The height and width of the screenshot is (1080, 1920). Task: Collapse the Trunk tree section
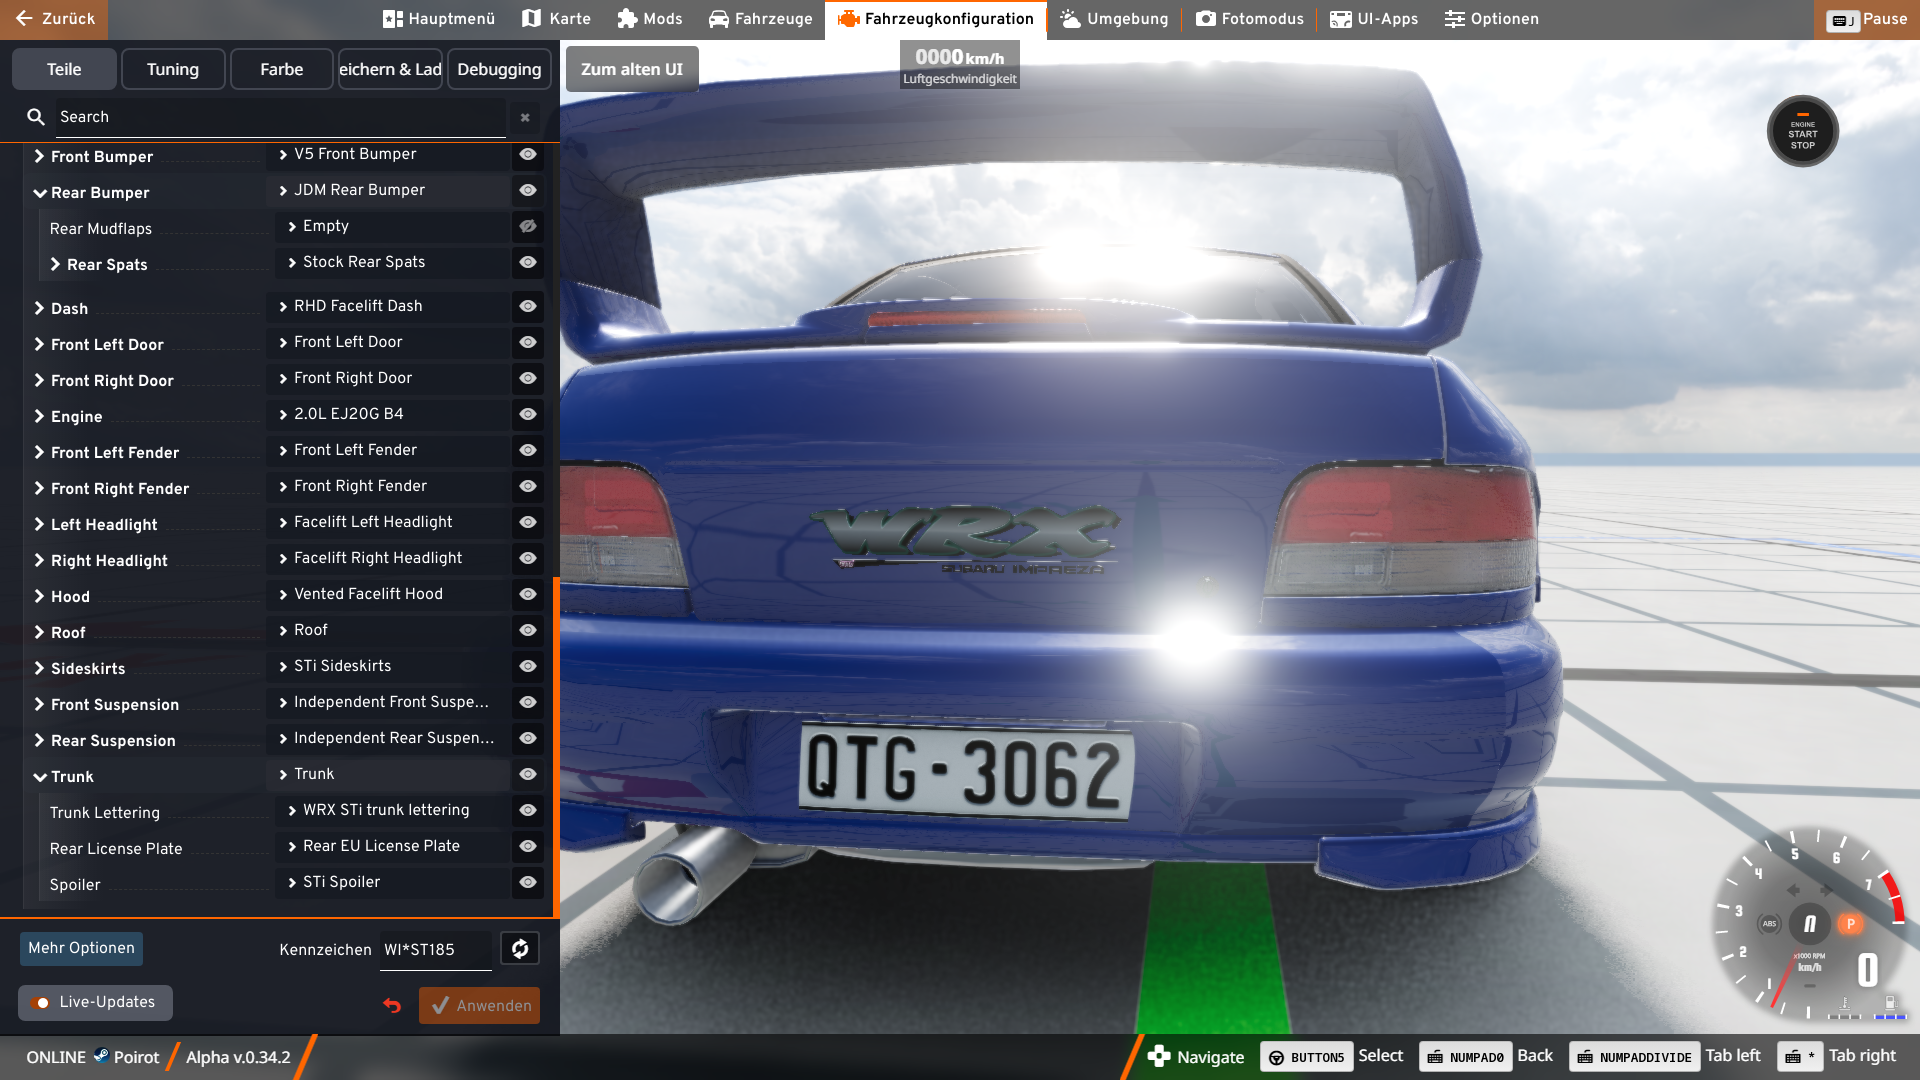click(x=40, y=777)
